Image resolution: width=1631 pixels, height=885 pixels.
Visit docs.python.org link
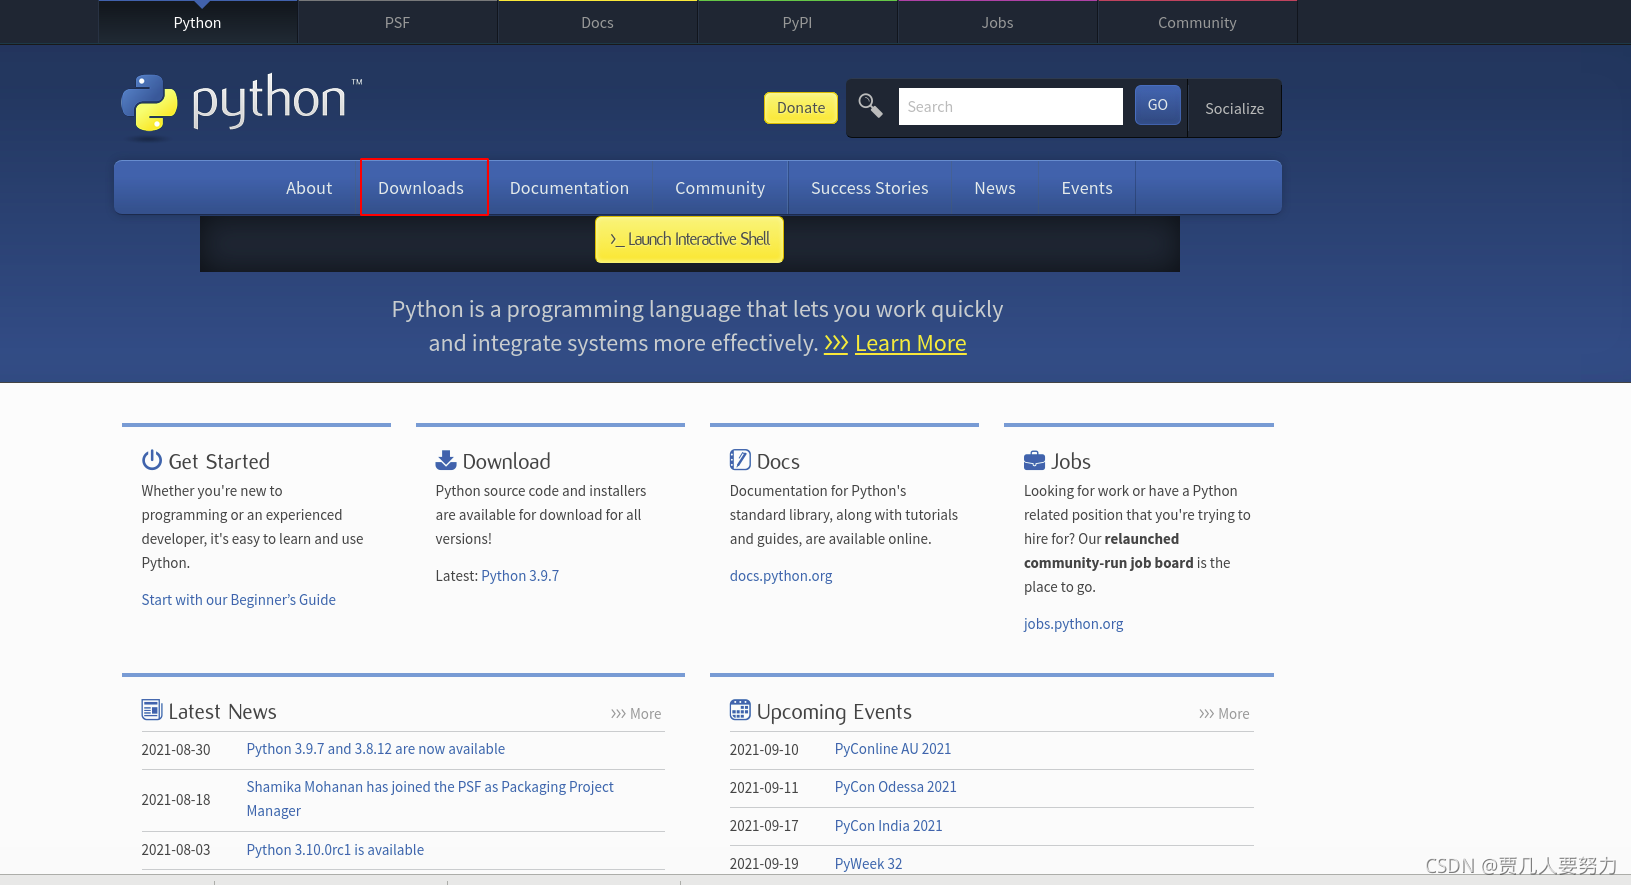click(x=781, y=576)
